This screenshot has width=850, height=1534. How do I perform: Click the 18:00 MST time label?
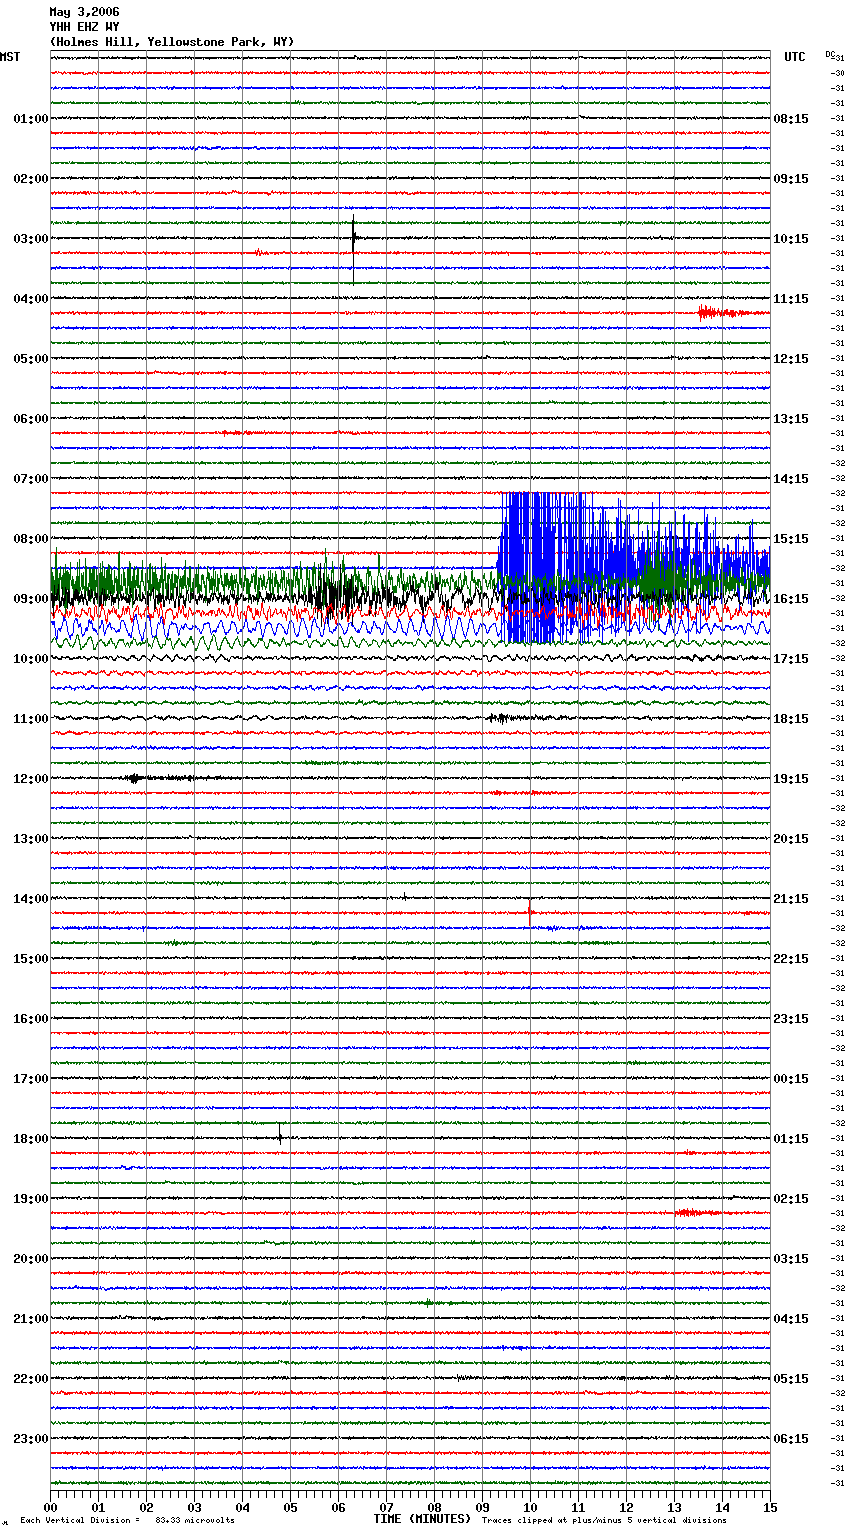pyautogui.click(x=31, y=1139)
